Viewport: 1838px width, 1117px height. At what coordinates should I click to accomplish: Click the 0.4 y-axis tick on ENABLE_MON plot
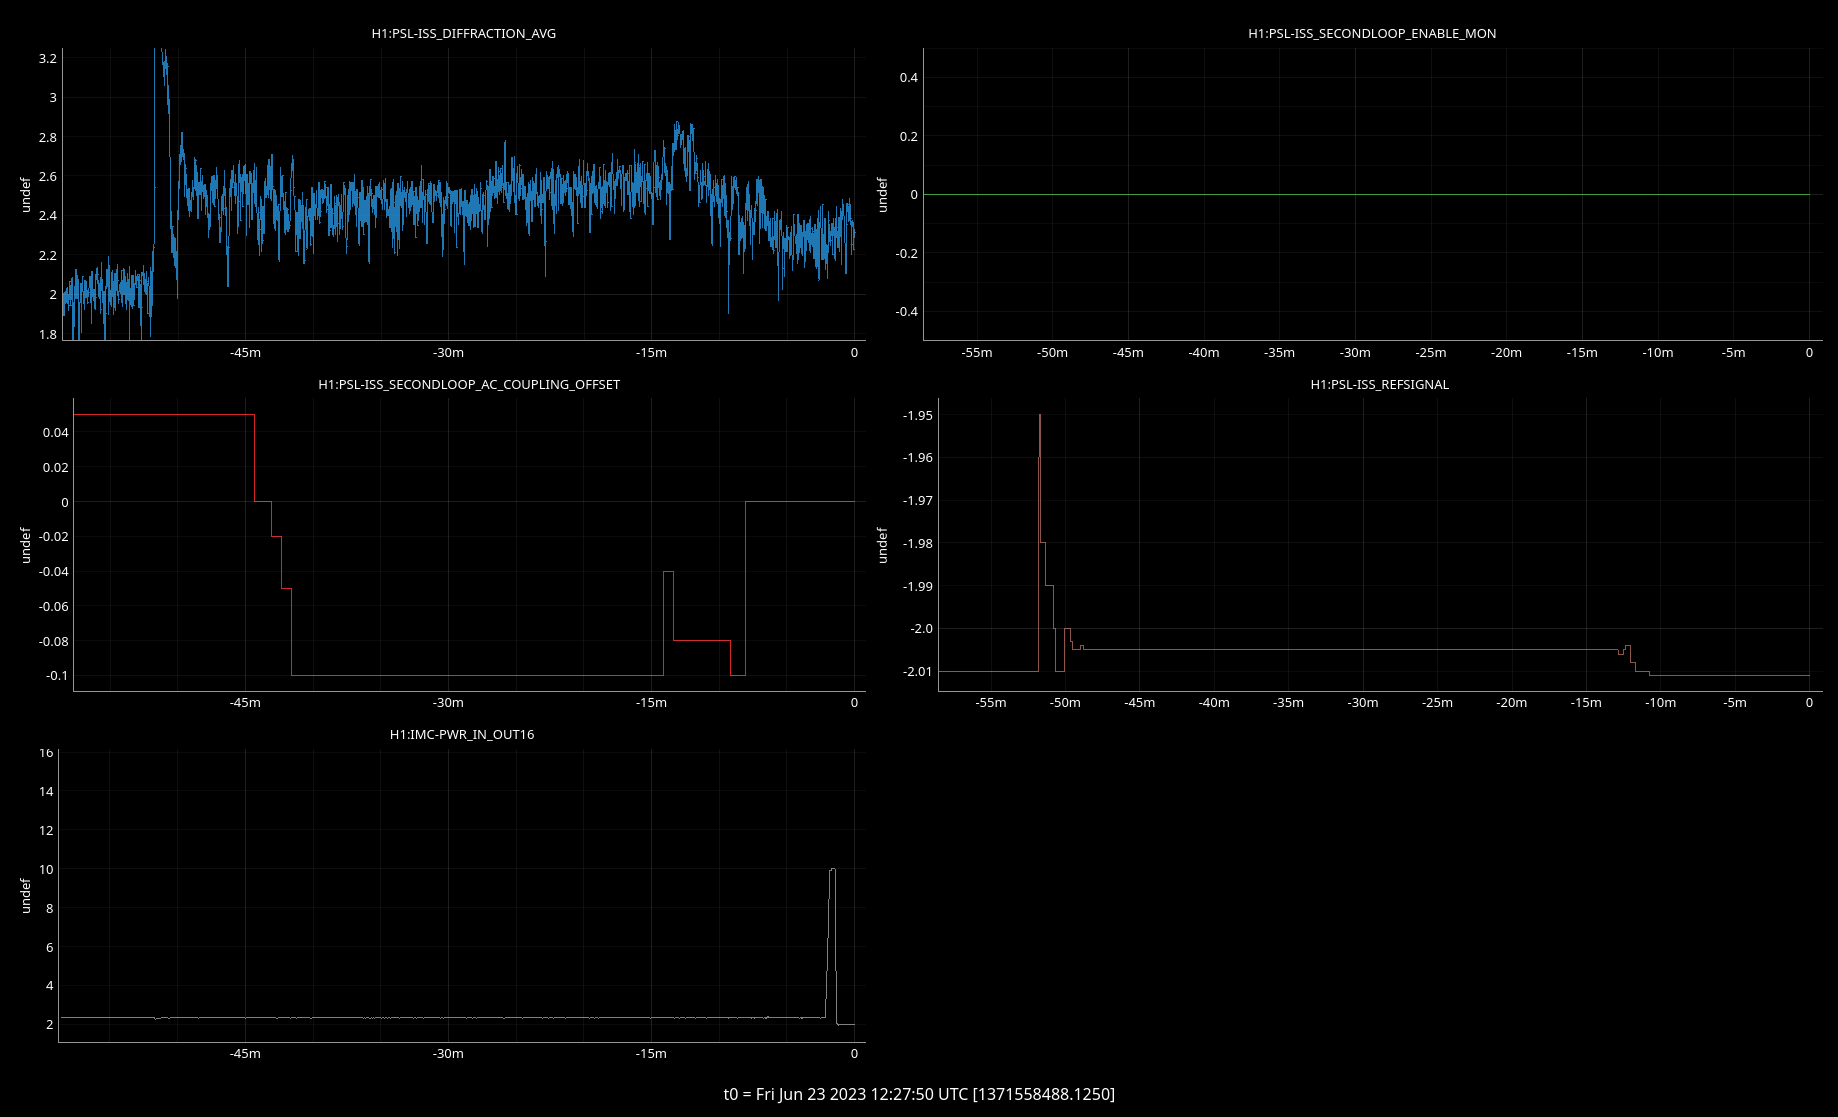[908, 78]
